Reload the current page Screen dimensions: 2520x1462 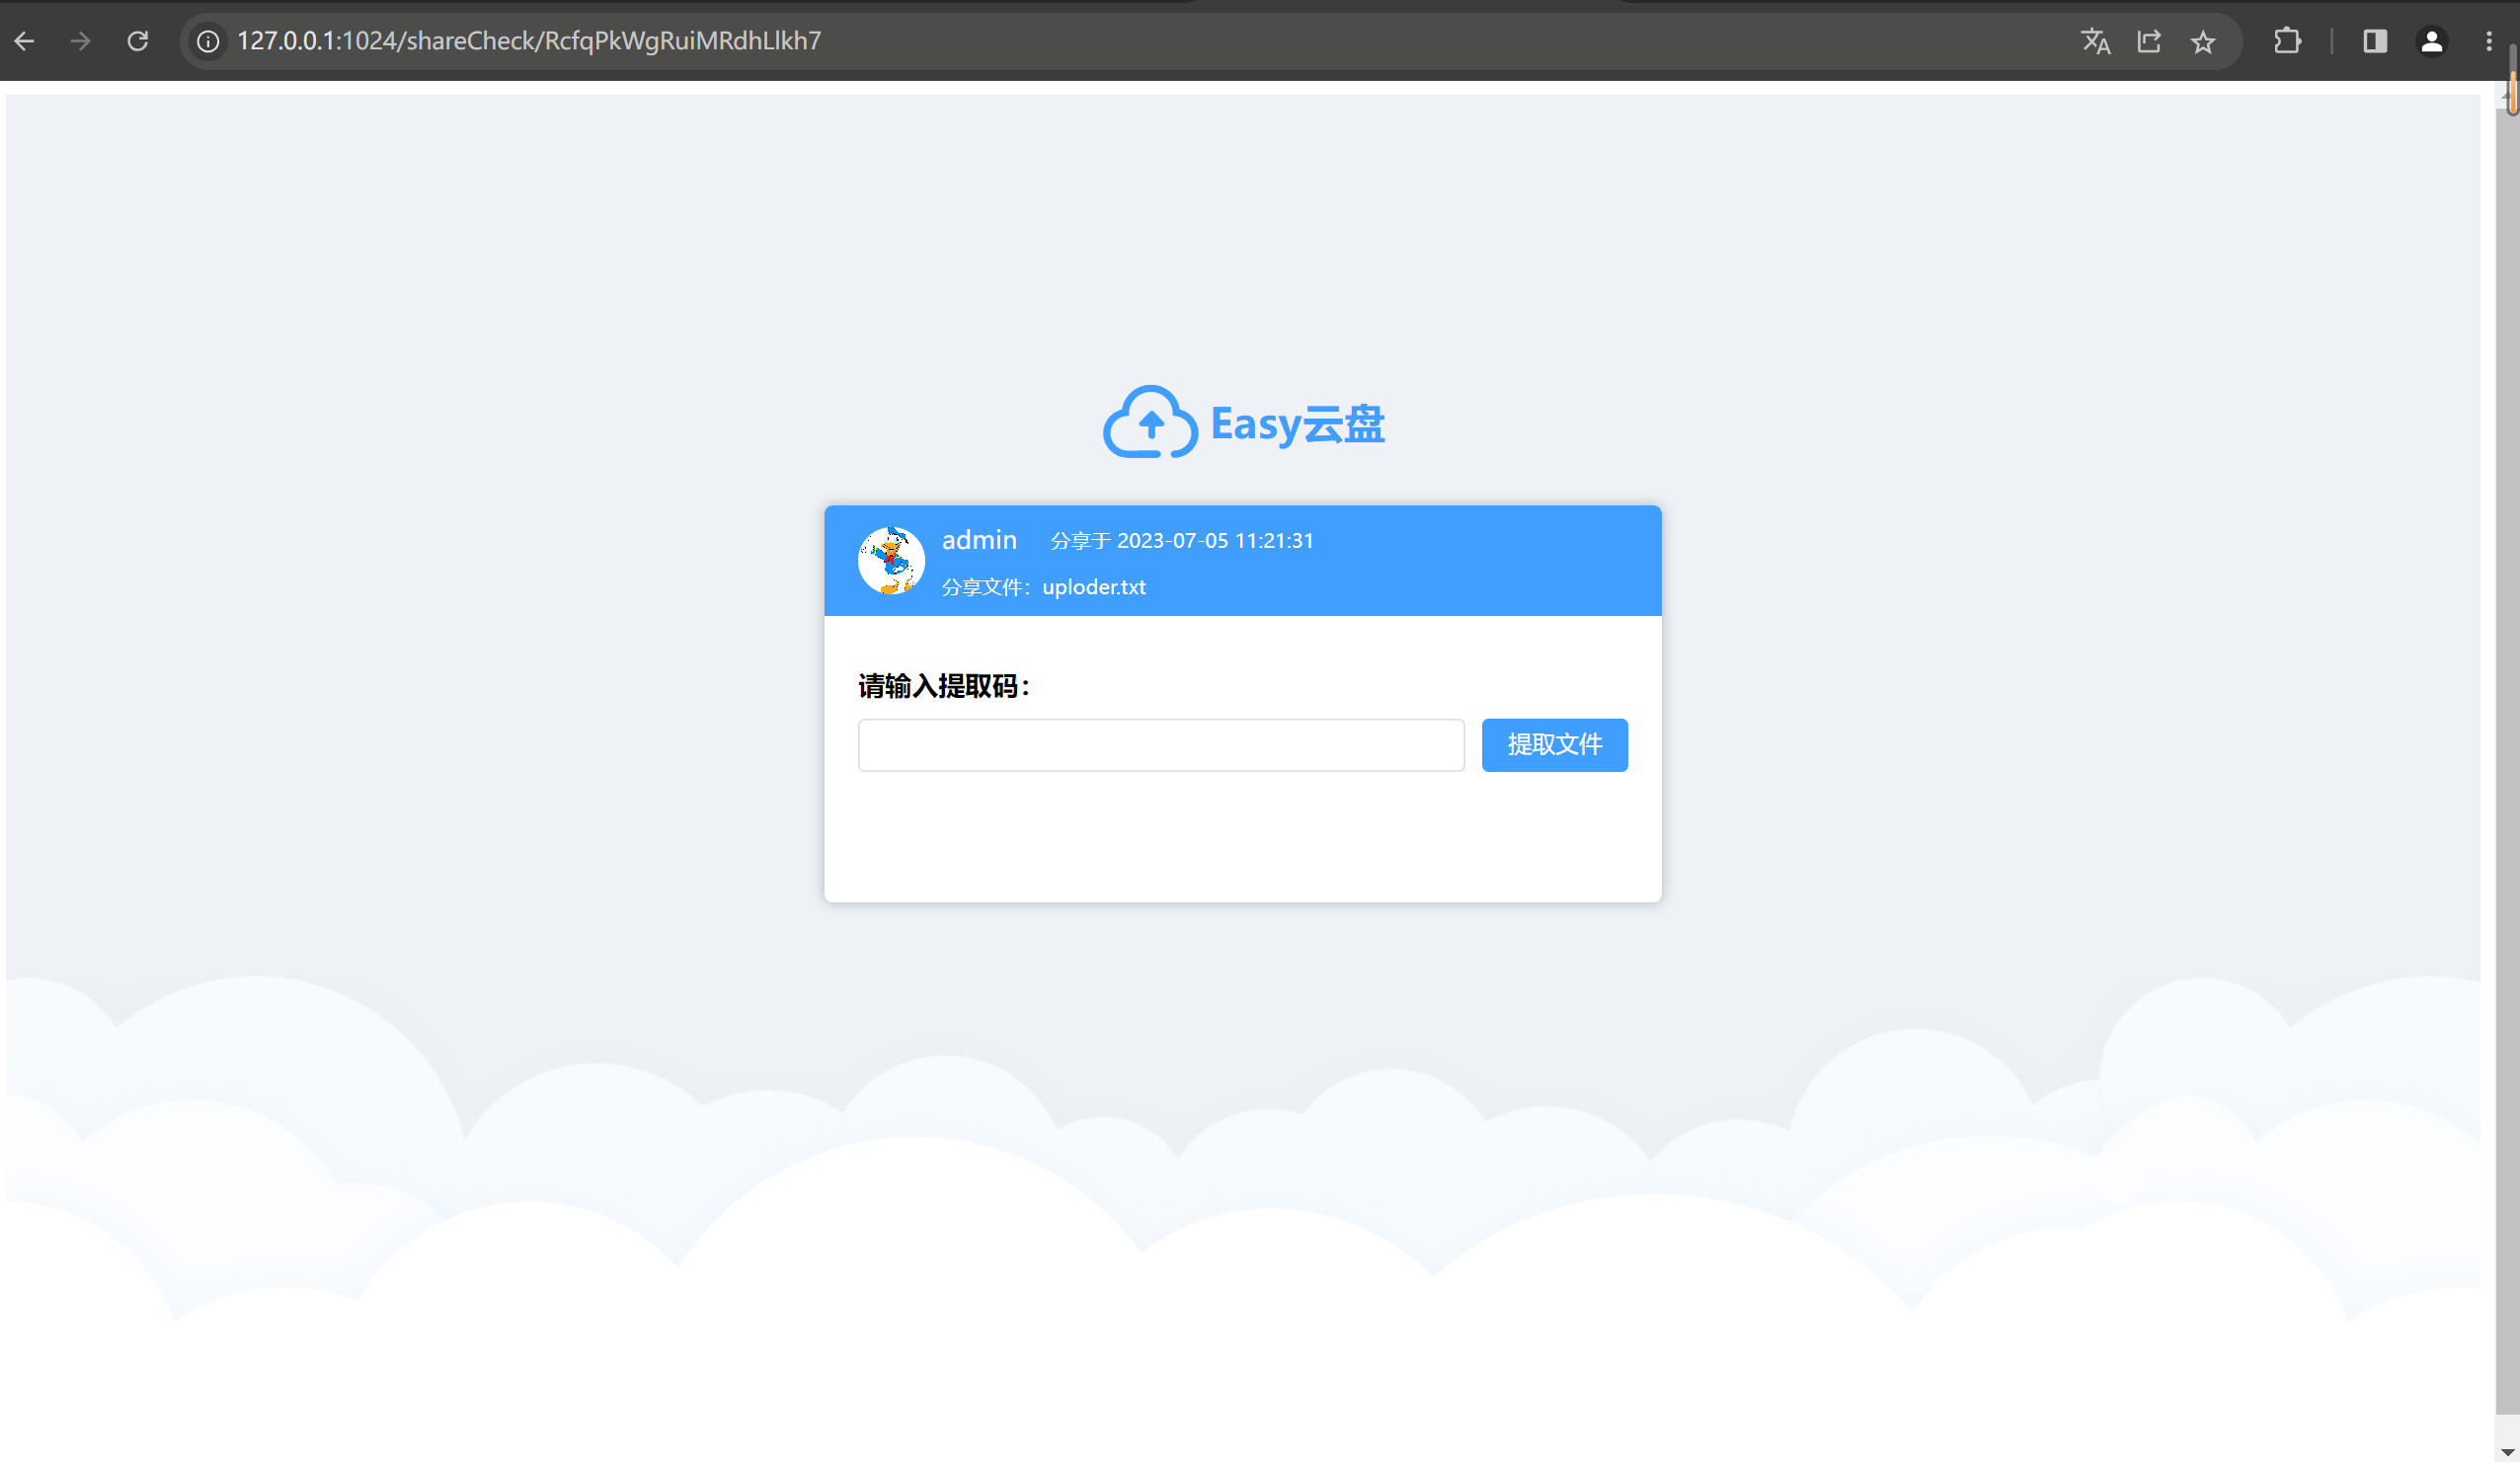pos(138,41)
